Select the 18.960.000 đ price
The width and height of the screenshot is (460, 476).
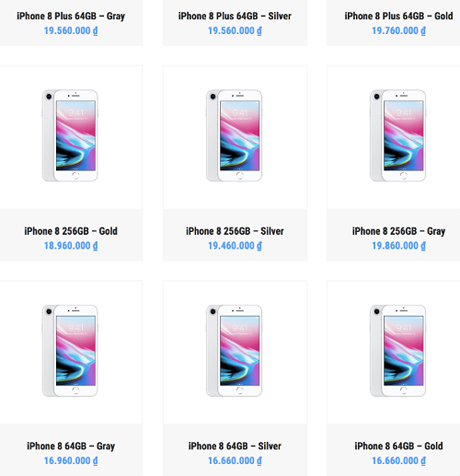pyautogui.click(x=71, y=246)
